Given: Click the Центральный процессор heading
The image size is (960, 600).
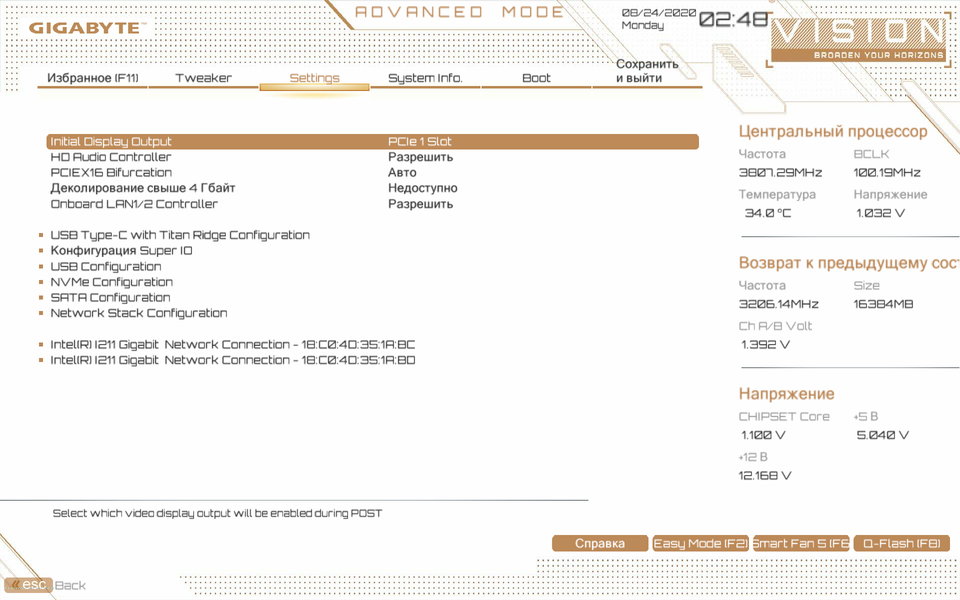Looking at the screenshot, I should [833, 131].
